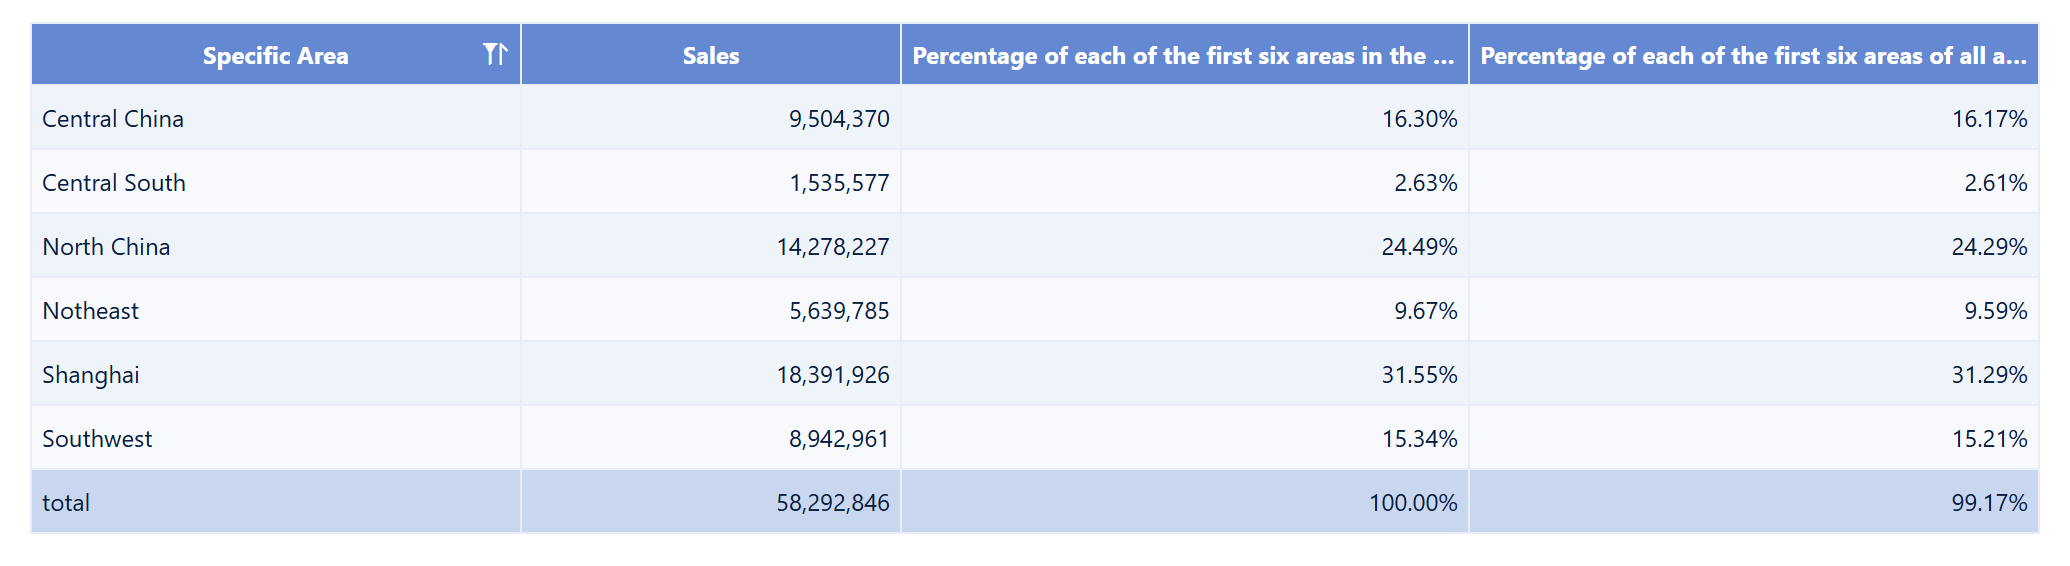The height and width of the screenshot is (566, 2070).
Task: Select the Central China row label
Action: click(x=113, y=119)
